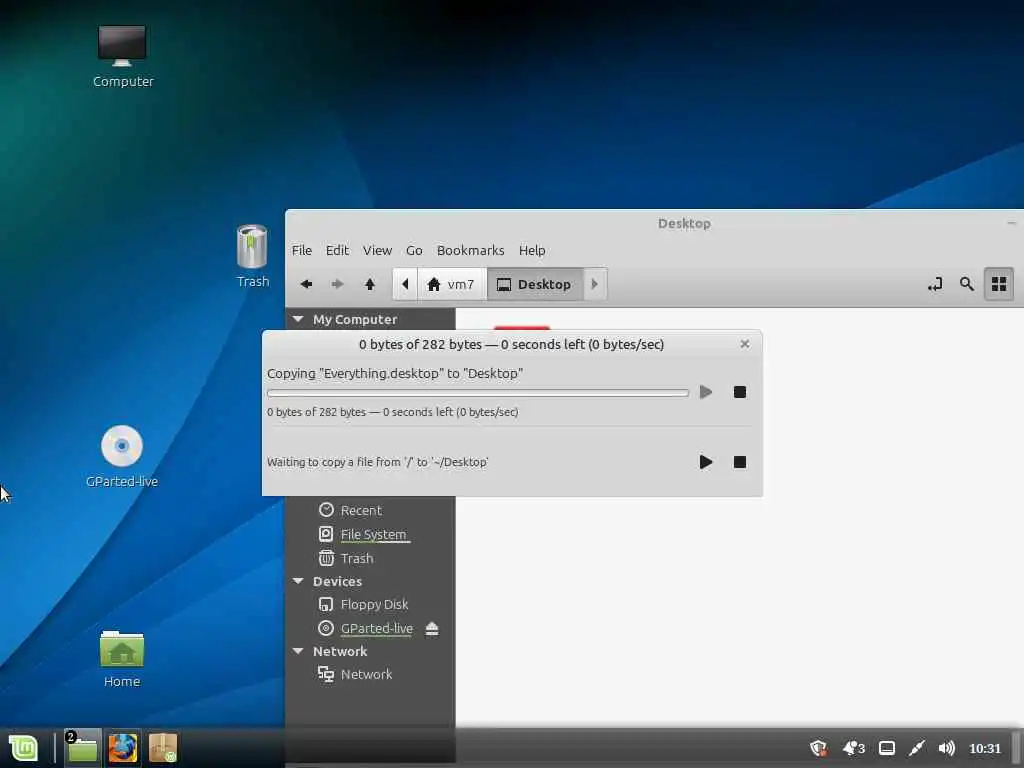Open the update manager shield tray icon
Image resolution: width=1024 pixels, height=768 pixels.
pyautogui.click(x=818, y=748)
